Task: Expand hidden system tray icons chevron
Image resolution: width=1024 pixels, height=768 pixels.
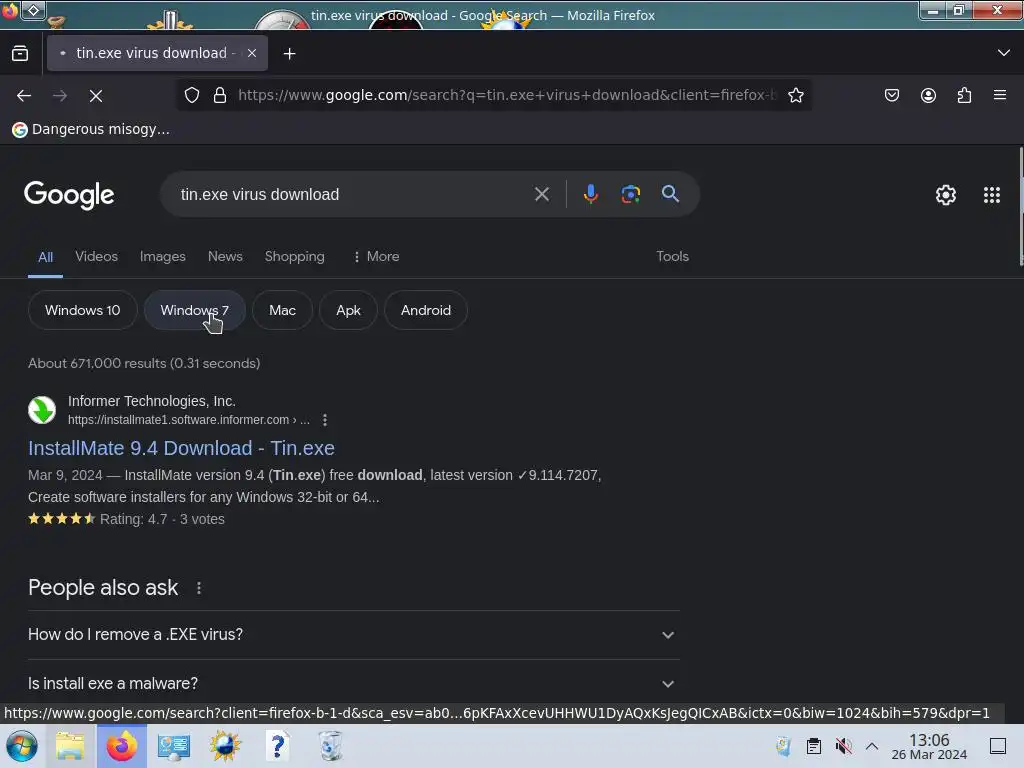Action: (872, 746)
